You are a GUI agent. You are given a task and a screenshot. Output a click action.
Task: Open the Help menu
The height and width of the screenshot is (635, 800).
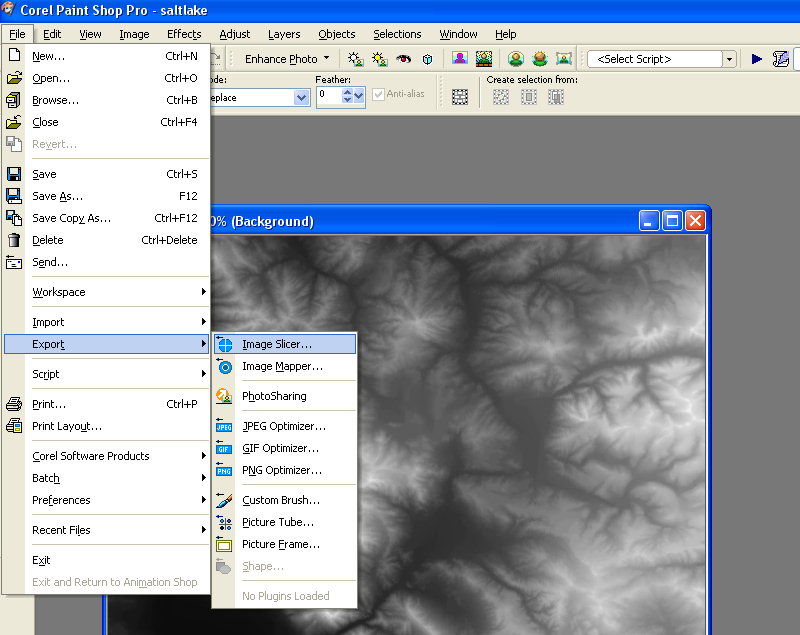click(506, 34)
